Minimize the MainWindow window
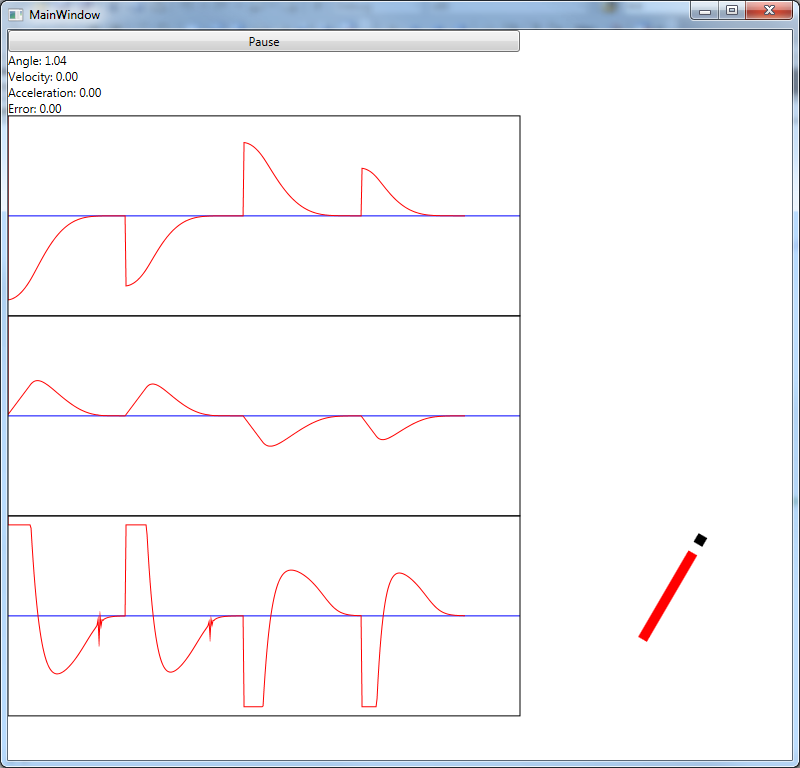Viewport: 800px width, 768px height. click(x=705, y=11)
